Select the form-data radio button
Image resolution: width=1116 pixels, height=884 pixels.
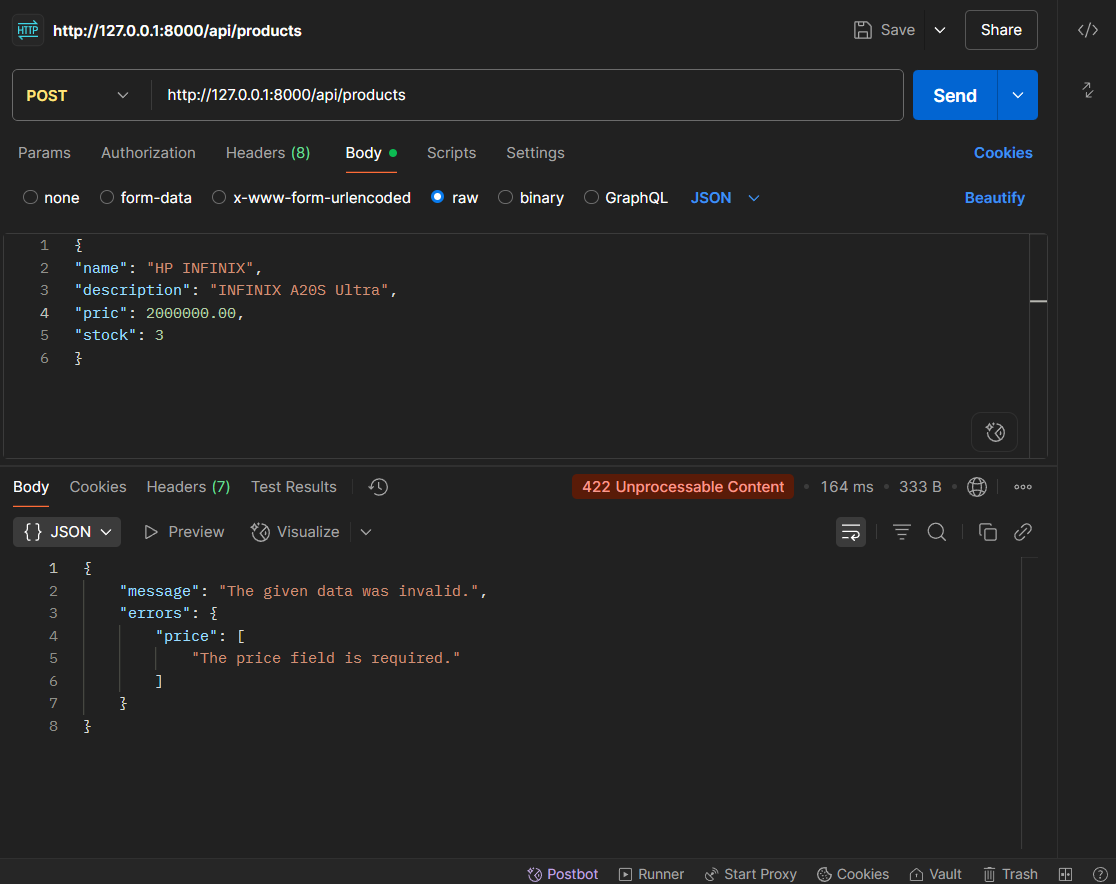tap(107, 198)
